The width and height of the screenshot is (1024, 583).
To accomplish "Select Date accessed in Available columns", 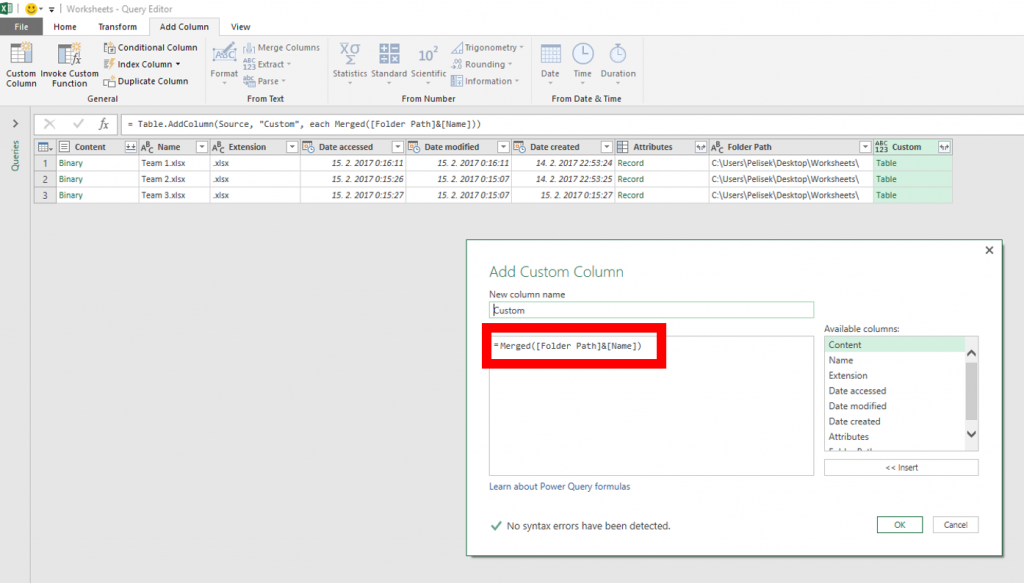I will (x=893, y=390).
